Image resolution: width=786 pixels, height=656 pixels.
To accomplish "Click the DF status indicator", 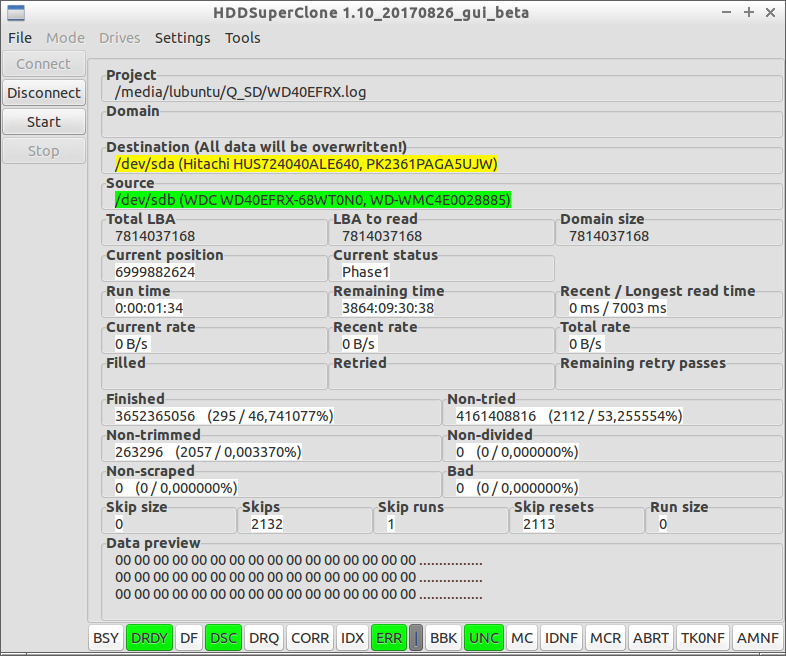I will [188, 638].
